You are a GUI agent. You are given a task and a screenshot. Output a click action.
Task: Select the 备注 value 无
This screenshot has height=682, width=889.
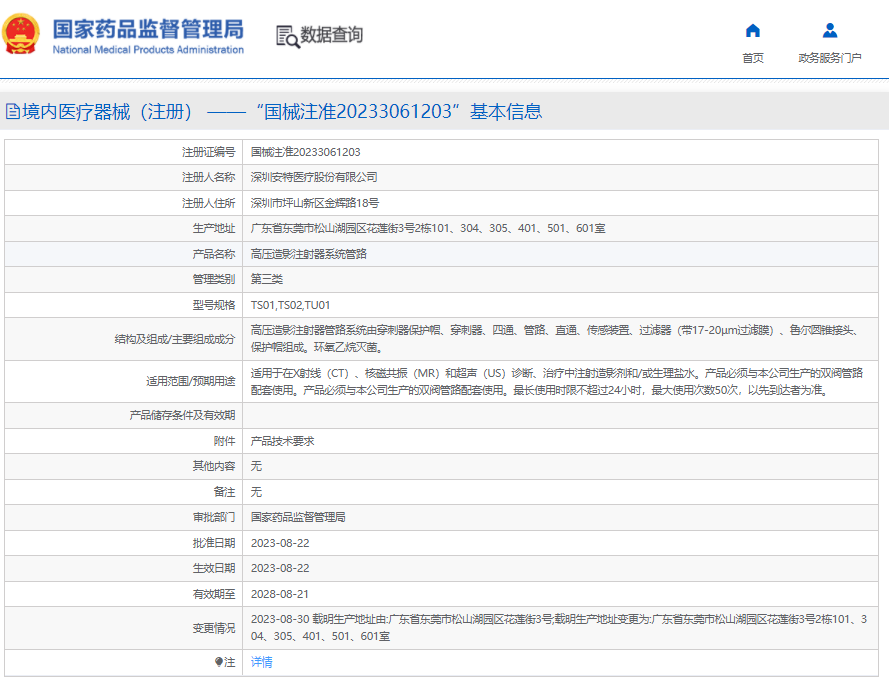point(256,492)
